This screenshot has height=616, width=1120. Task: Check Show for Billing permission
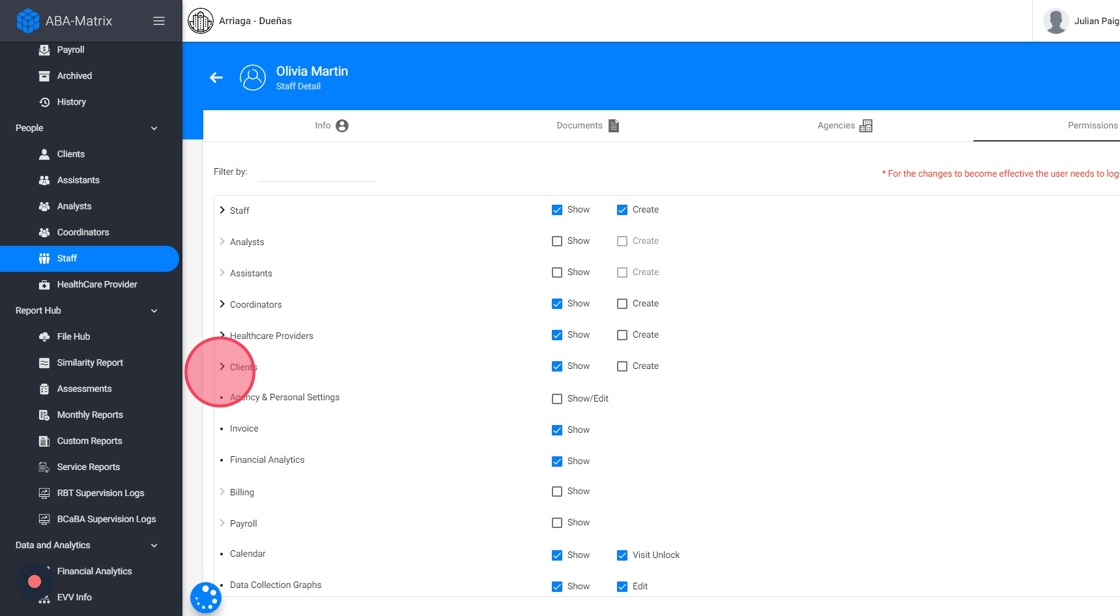[x=557, y=492]
